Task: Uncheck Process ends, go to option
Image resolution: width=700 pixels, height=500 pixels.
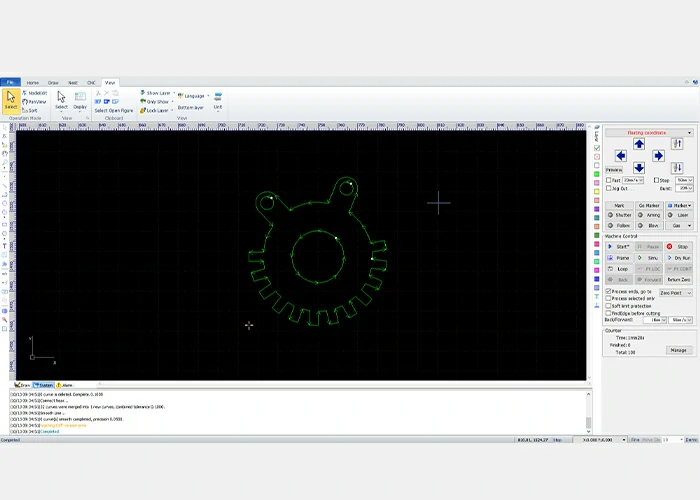Action: [609, 292]
